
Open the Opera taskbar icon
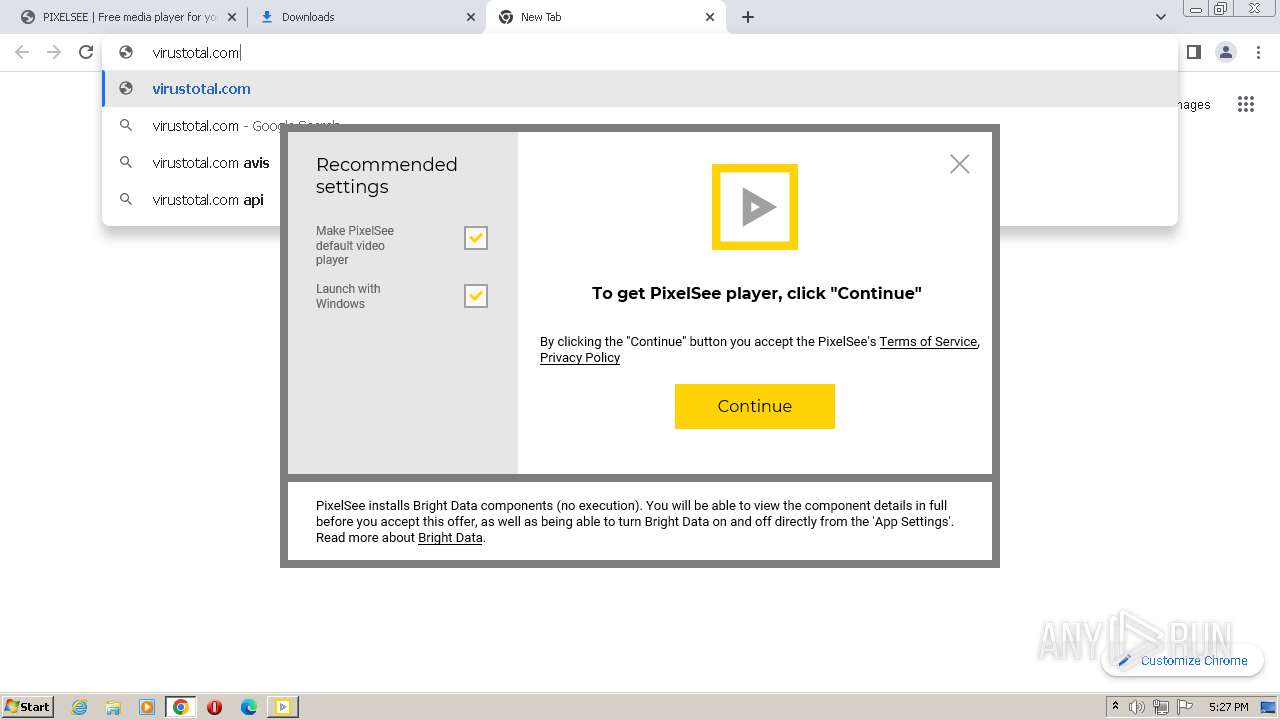214,707
